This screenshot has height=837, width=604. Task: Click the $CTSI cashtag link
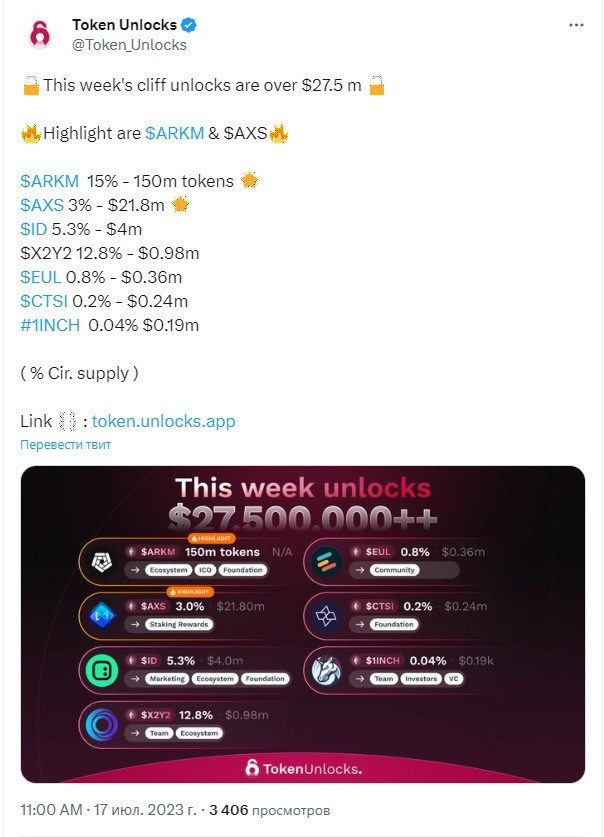[44, 301]
